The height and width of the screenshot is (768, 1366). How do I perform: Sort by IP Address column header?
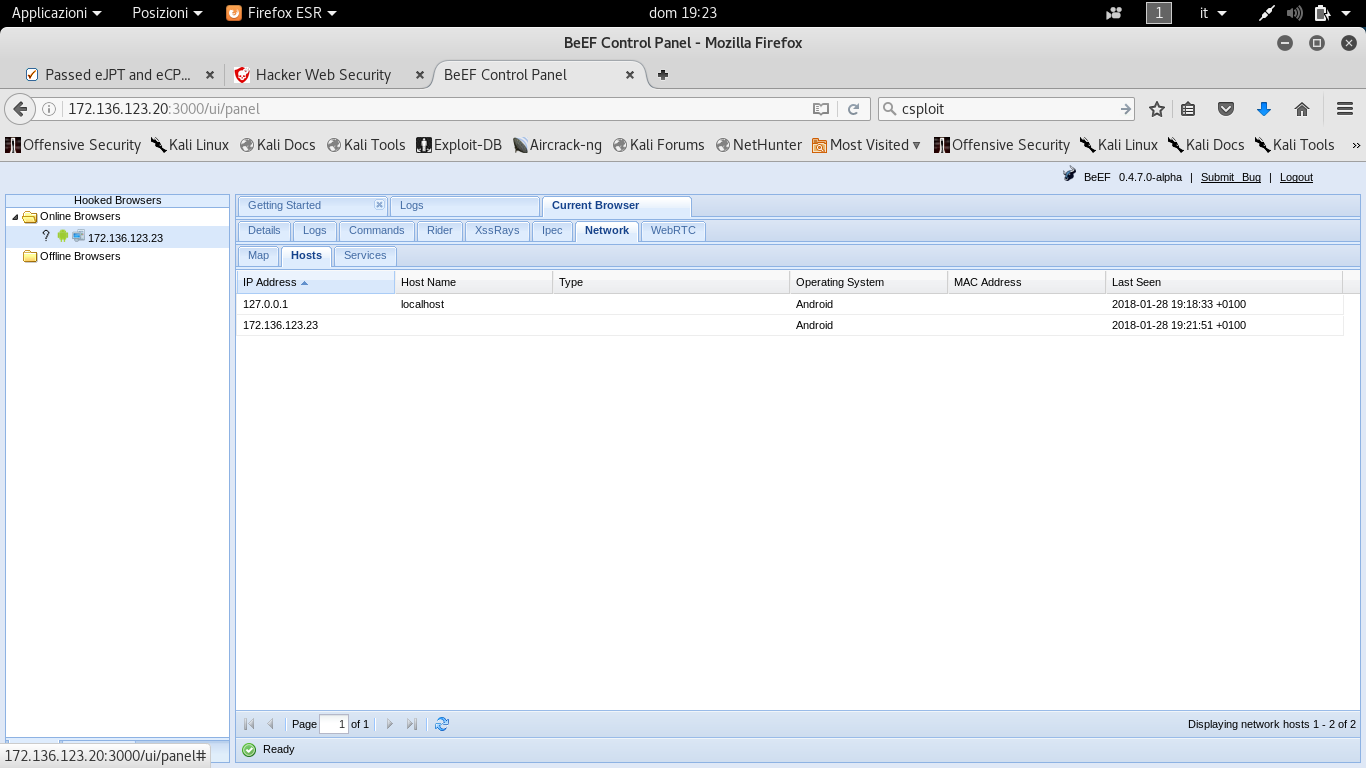coord(315,282)
